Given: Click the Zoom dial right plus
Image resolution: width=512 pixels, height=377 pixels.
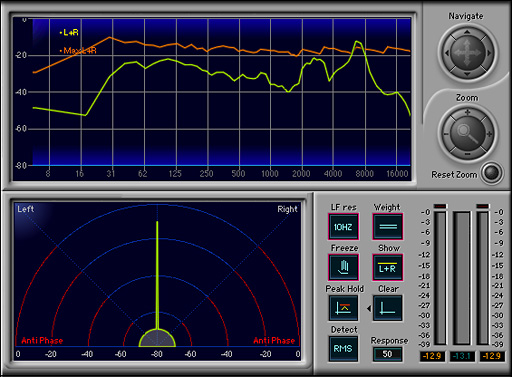Looking at the screenshot, I should [489, 134].
